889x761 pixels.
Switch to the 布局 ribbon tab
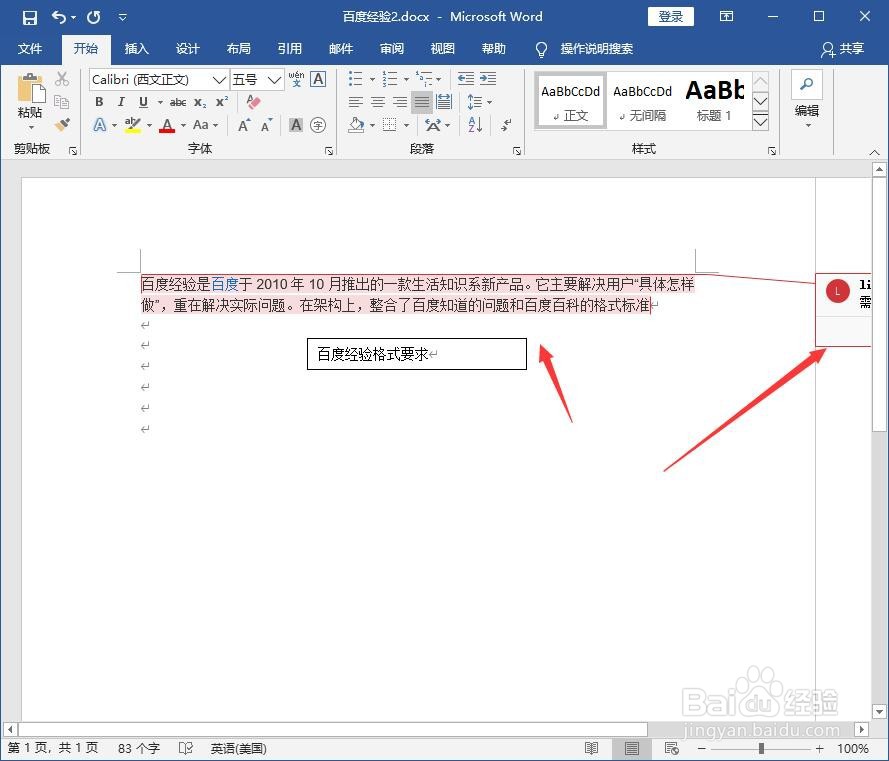tap(239, 49)
